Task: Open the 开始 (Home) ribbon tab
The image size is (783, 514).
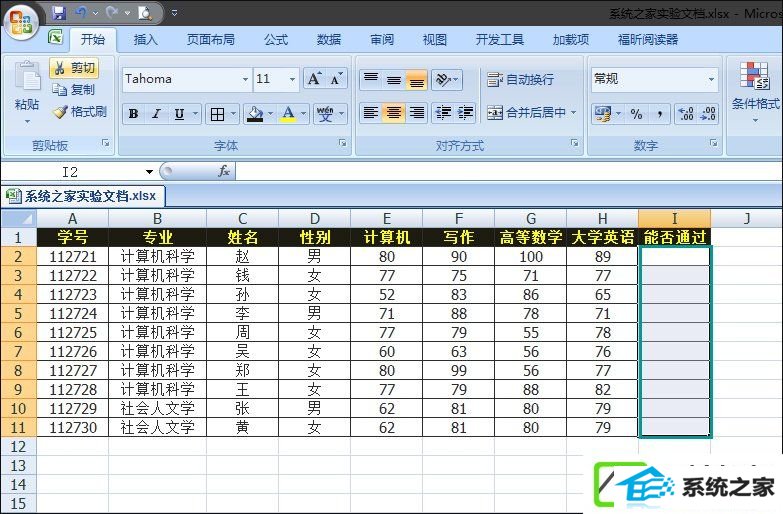Action: (93, 39)
